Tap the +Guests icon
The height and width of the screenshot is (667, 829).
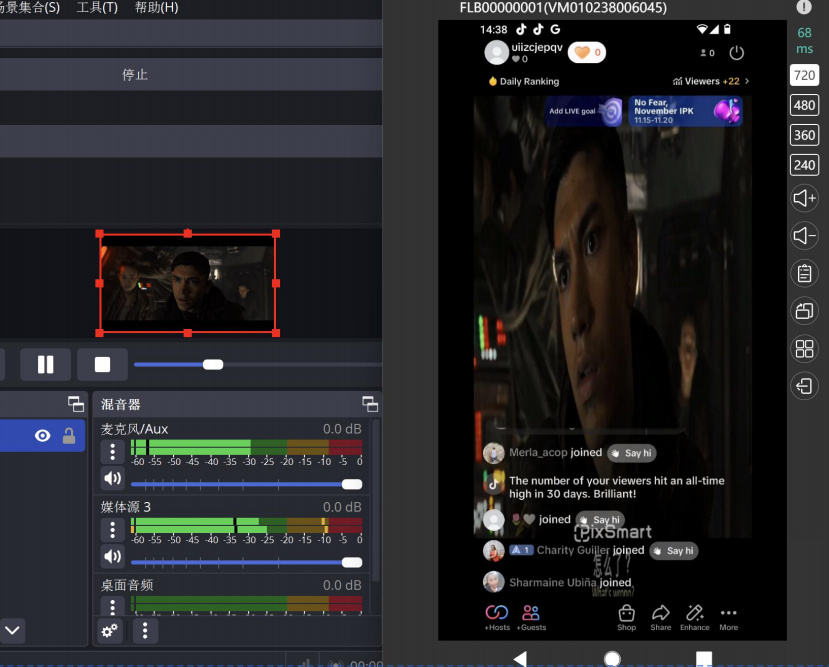(531, 617)
